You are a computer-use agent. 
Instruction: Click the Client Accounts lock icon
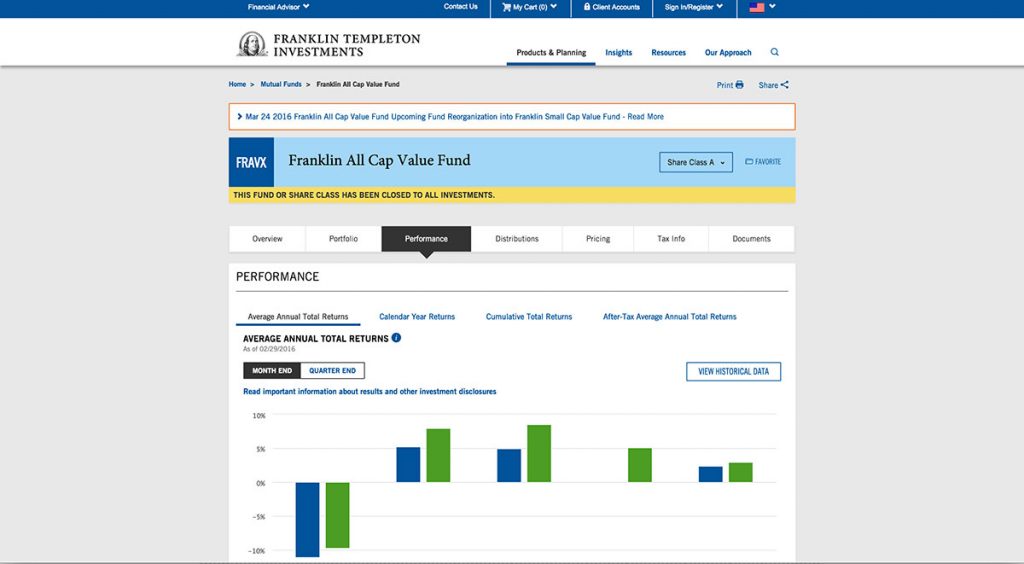click(587, 7)
